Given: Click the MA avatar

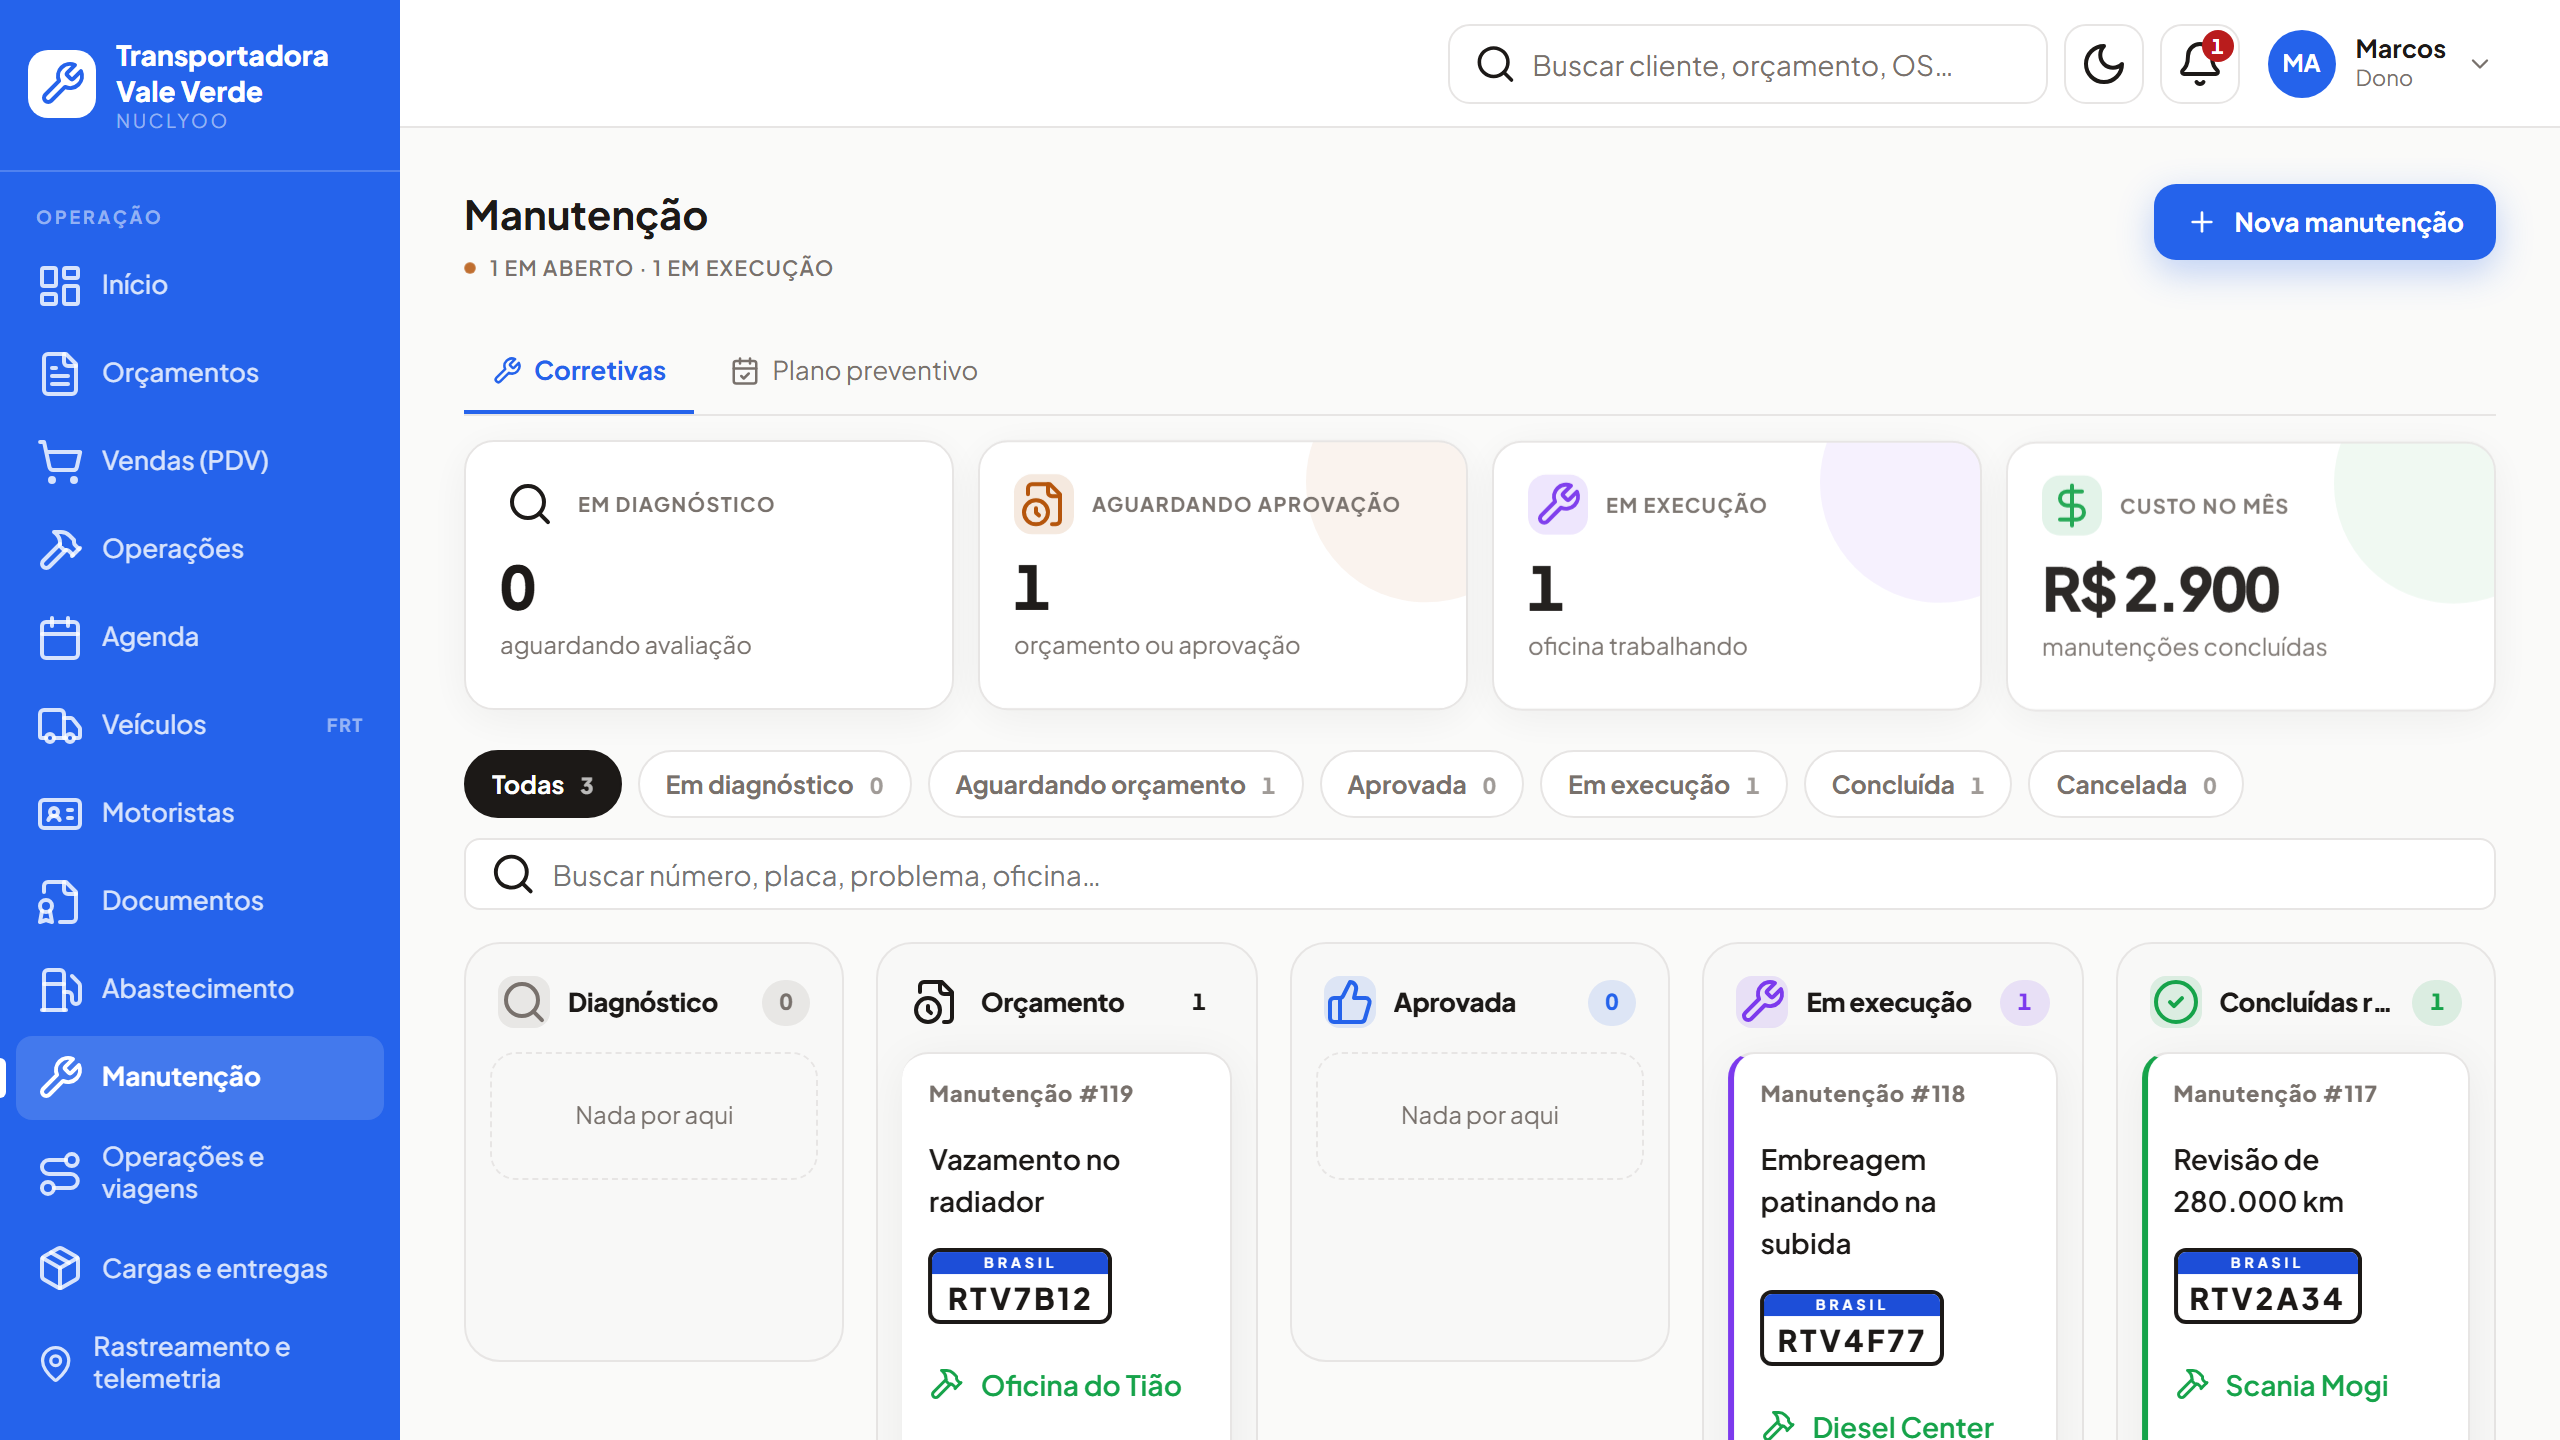Looking at the screenshot, I should pos(2301,64).
